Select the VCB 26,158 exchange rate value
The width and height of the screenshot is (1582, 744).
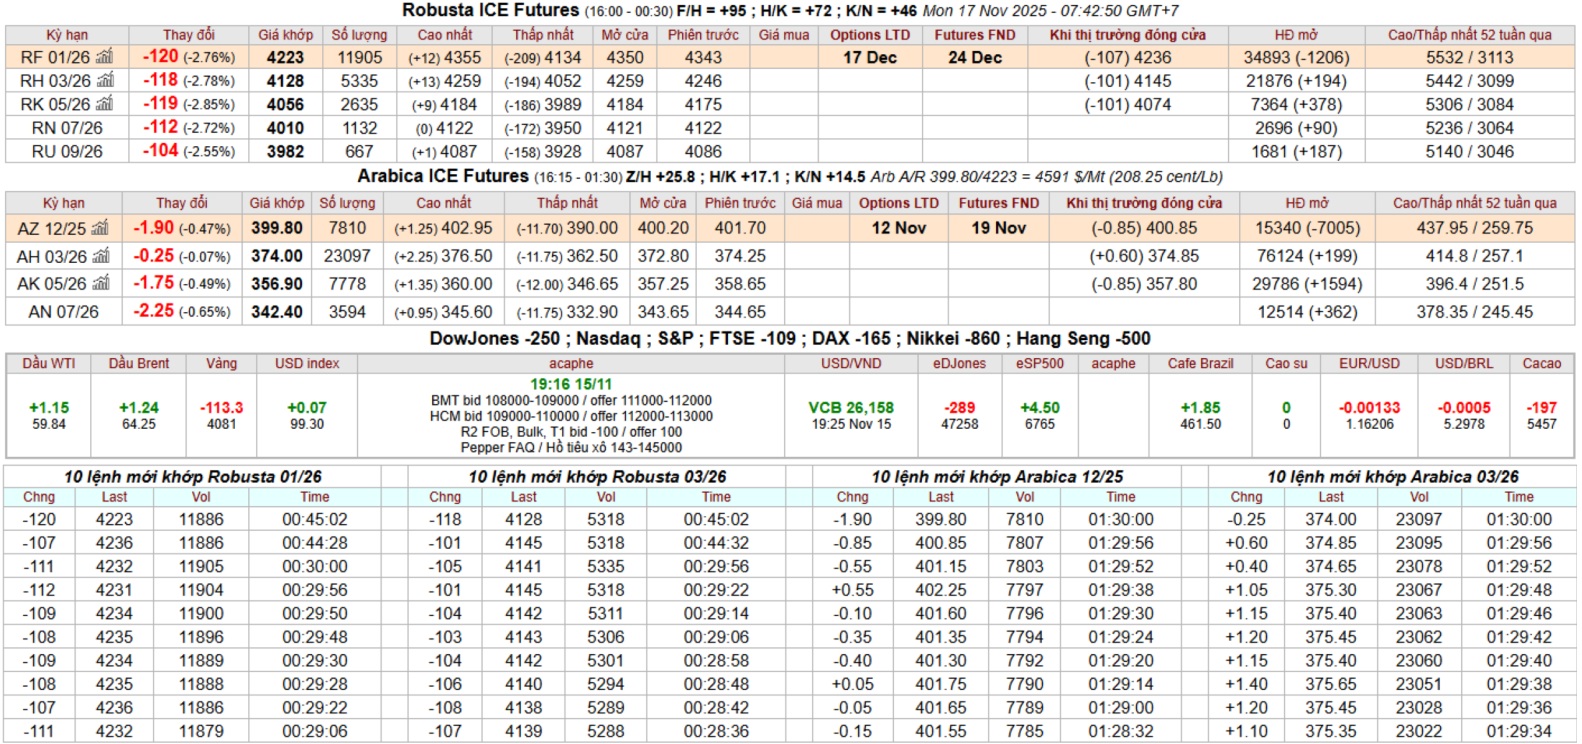(851, 408)
